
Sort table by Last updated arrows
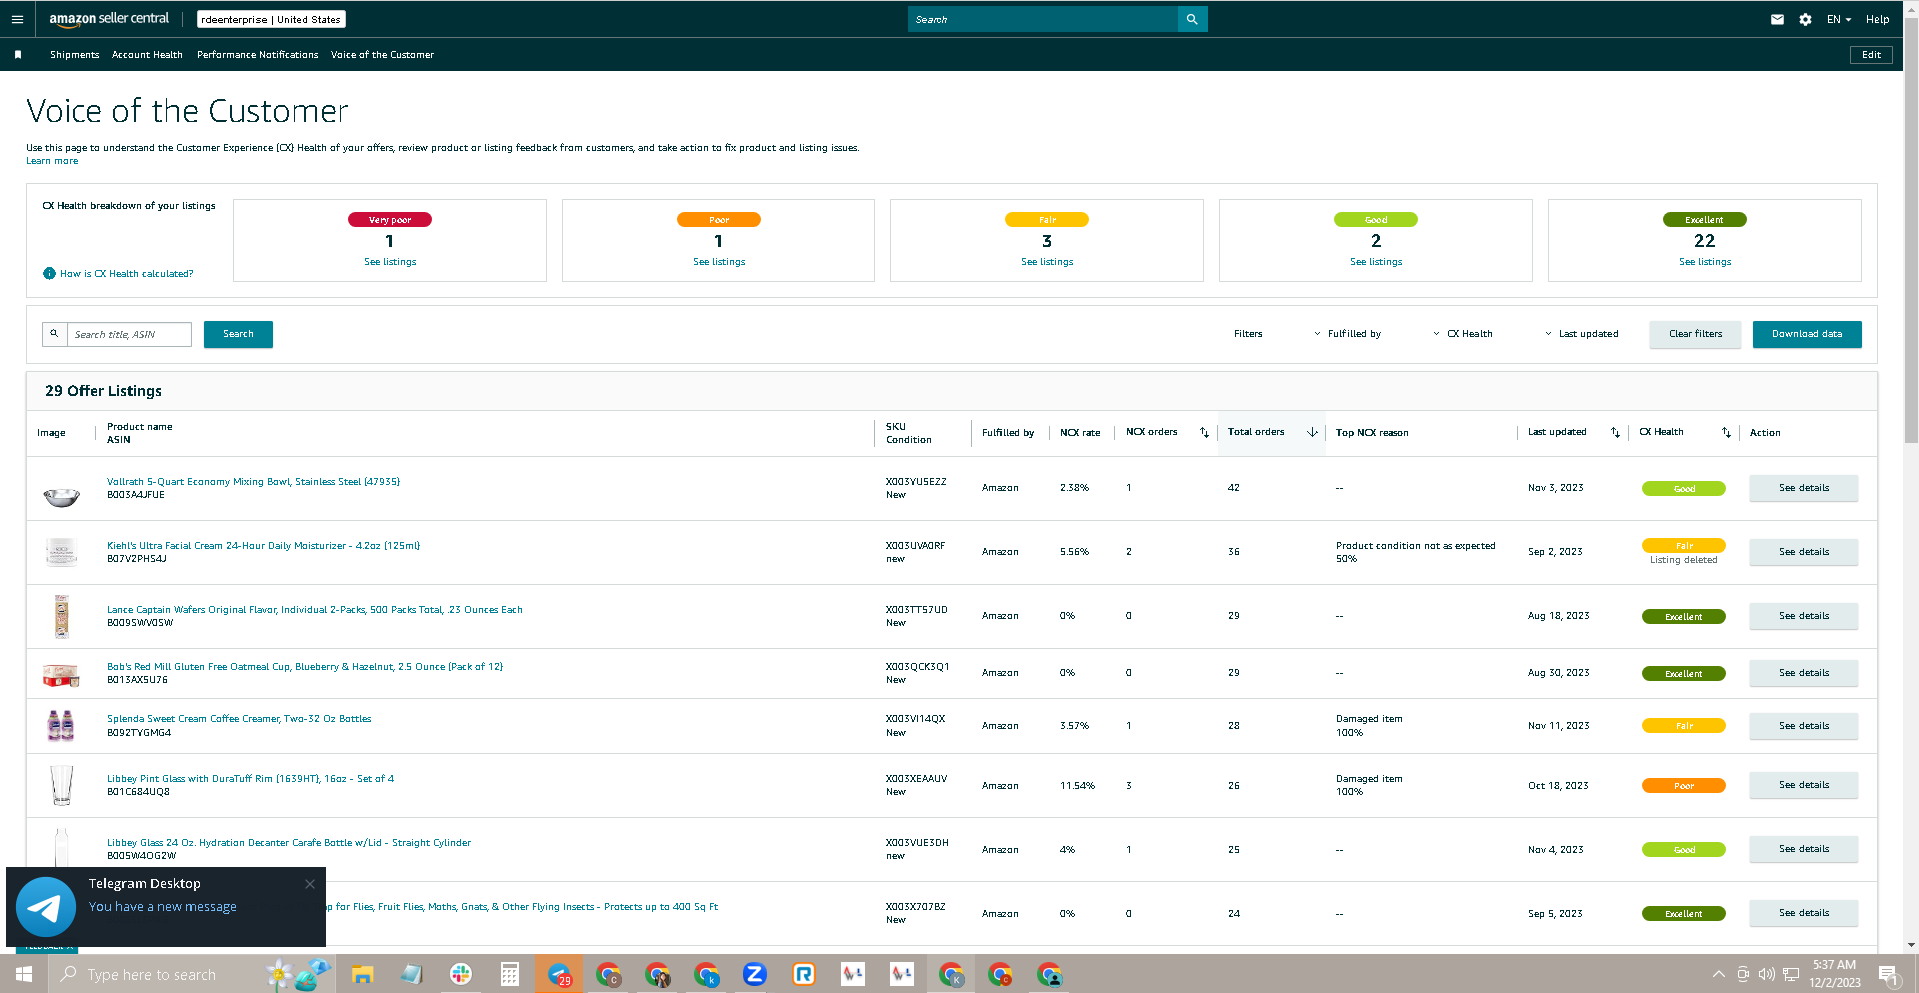[x=1615, y=433]
